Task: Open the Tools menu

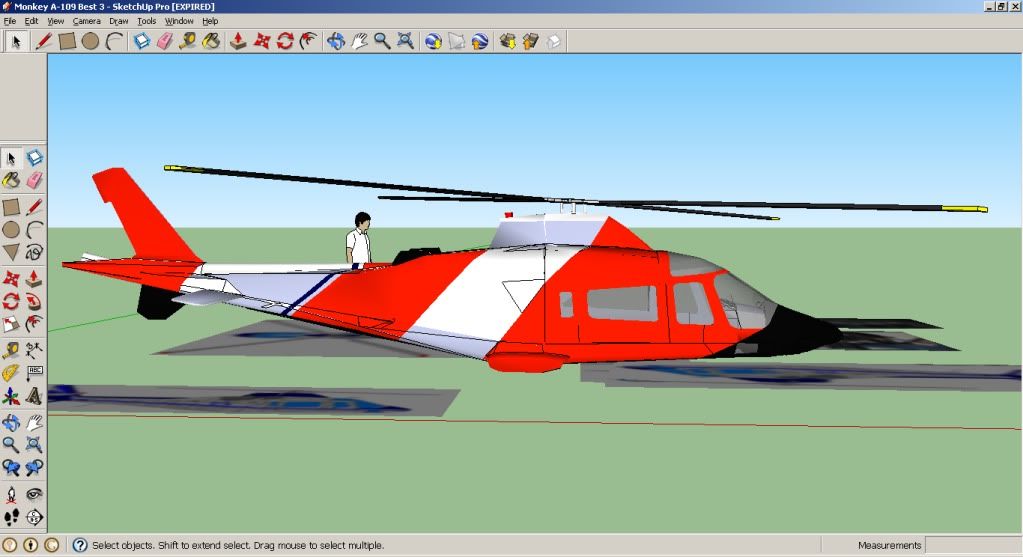Action: 146,21
